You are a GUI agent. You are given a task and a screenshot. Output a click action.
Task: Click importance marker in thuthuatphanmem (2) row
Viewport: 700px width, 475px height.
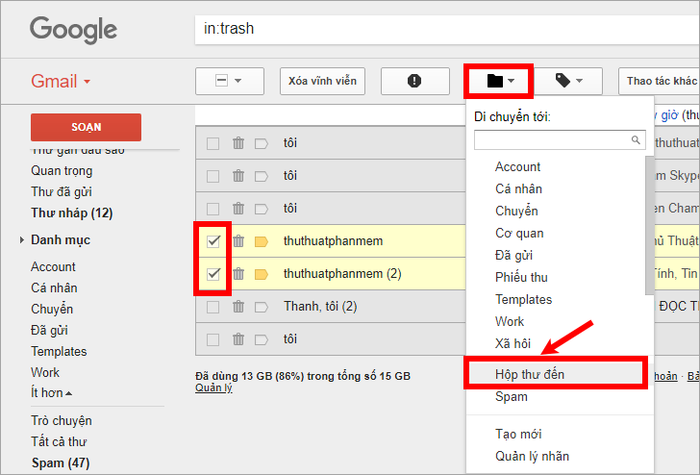(x=261, y=274)
